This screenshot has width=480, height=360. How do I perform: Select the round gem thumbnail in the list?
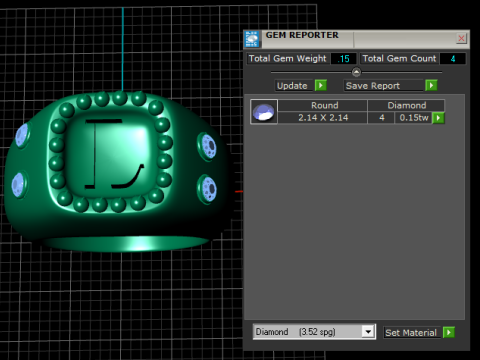[264, 112]
